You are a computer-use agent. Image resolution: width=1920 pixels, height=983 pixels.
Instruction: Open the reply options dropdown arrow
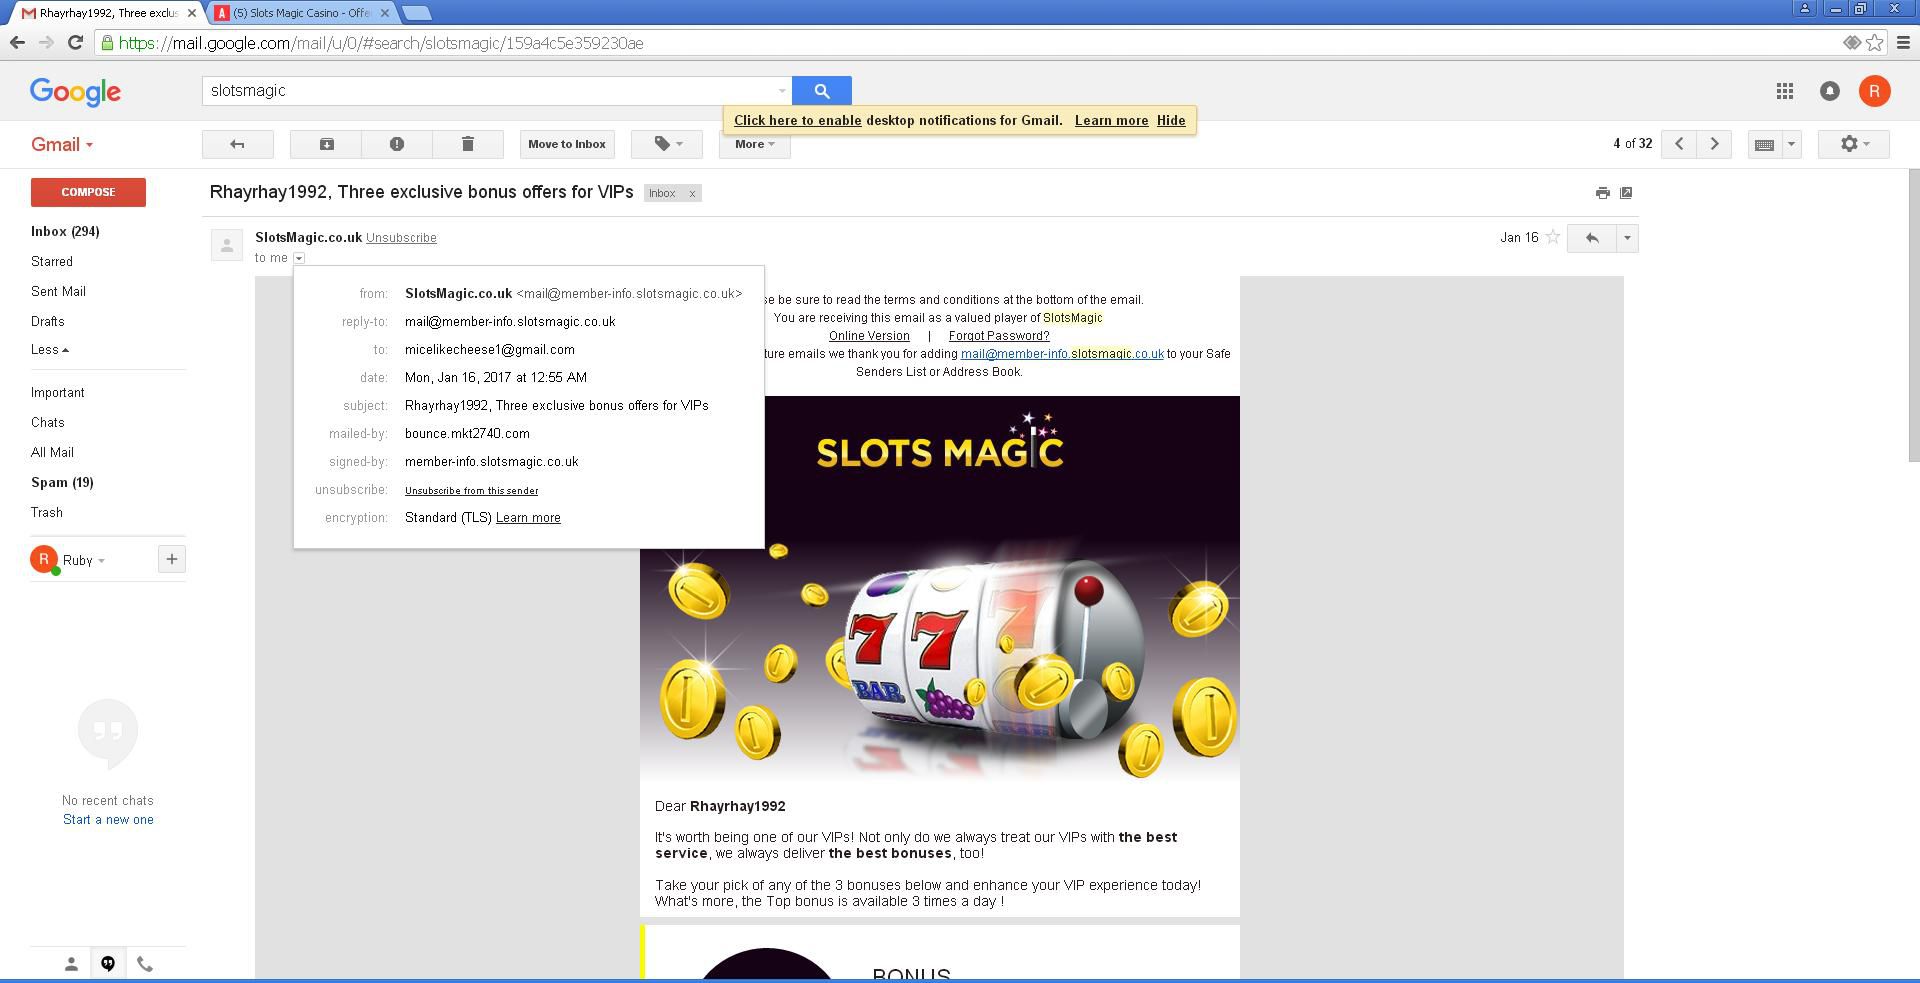click(1627, 238)
